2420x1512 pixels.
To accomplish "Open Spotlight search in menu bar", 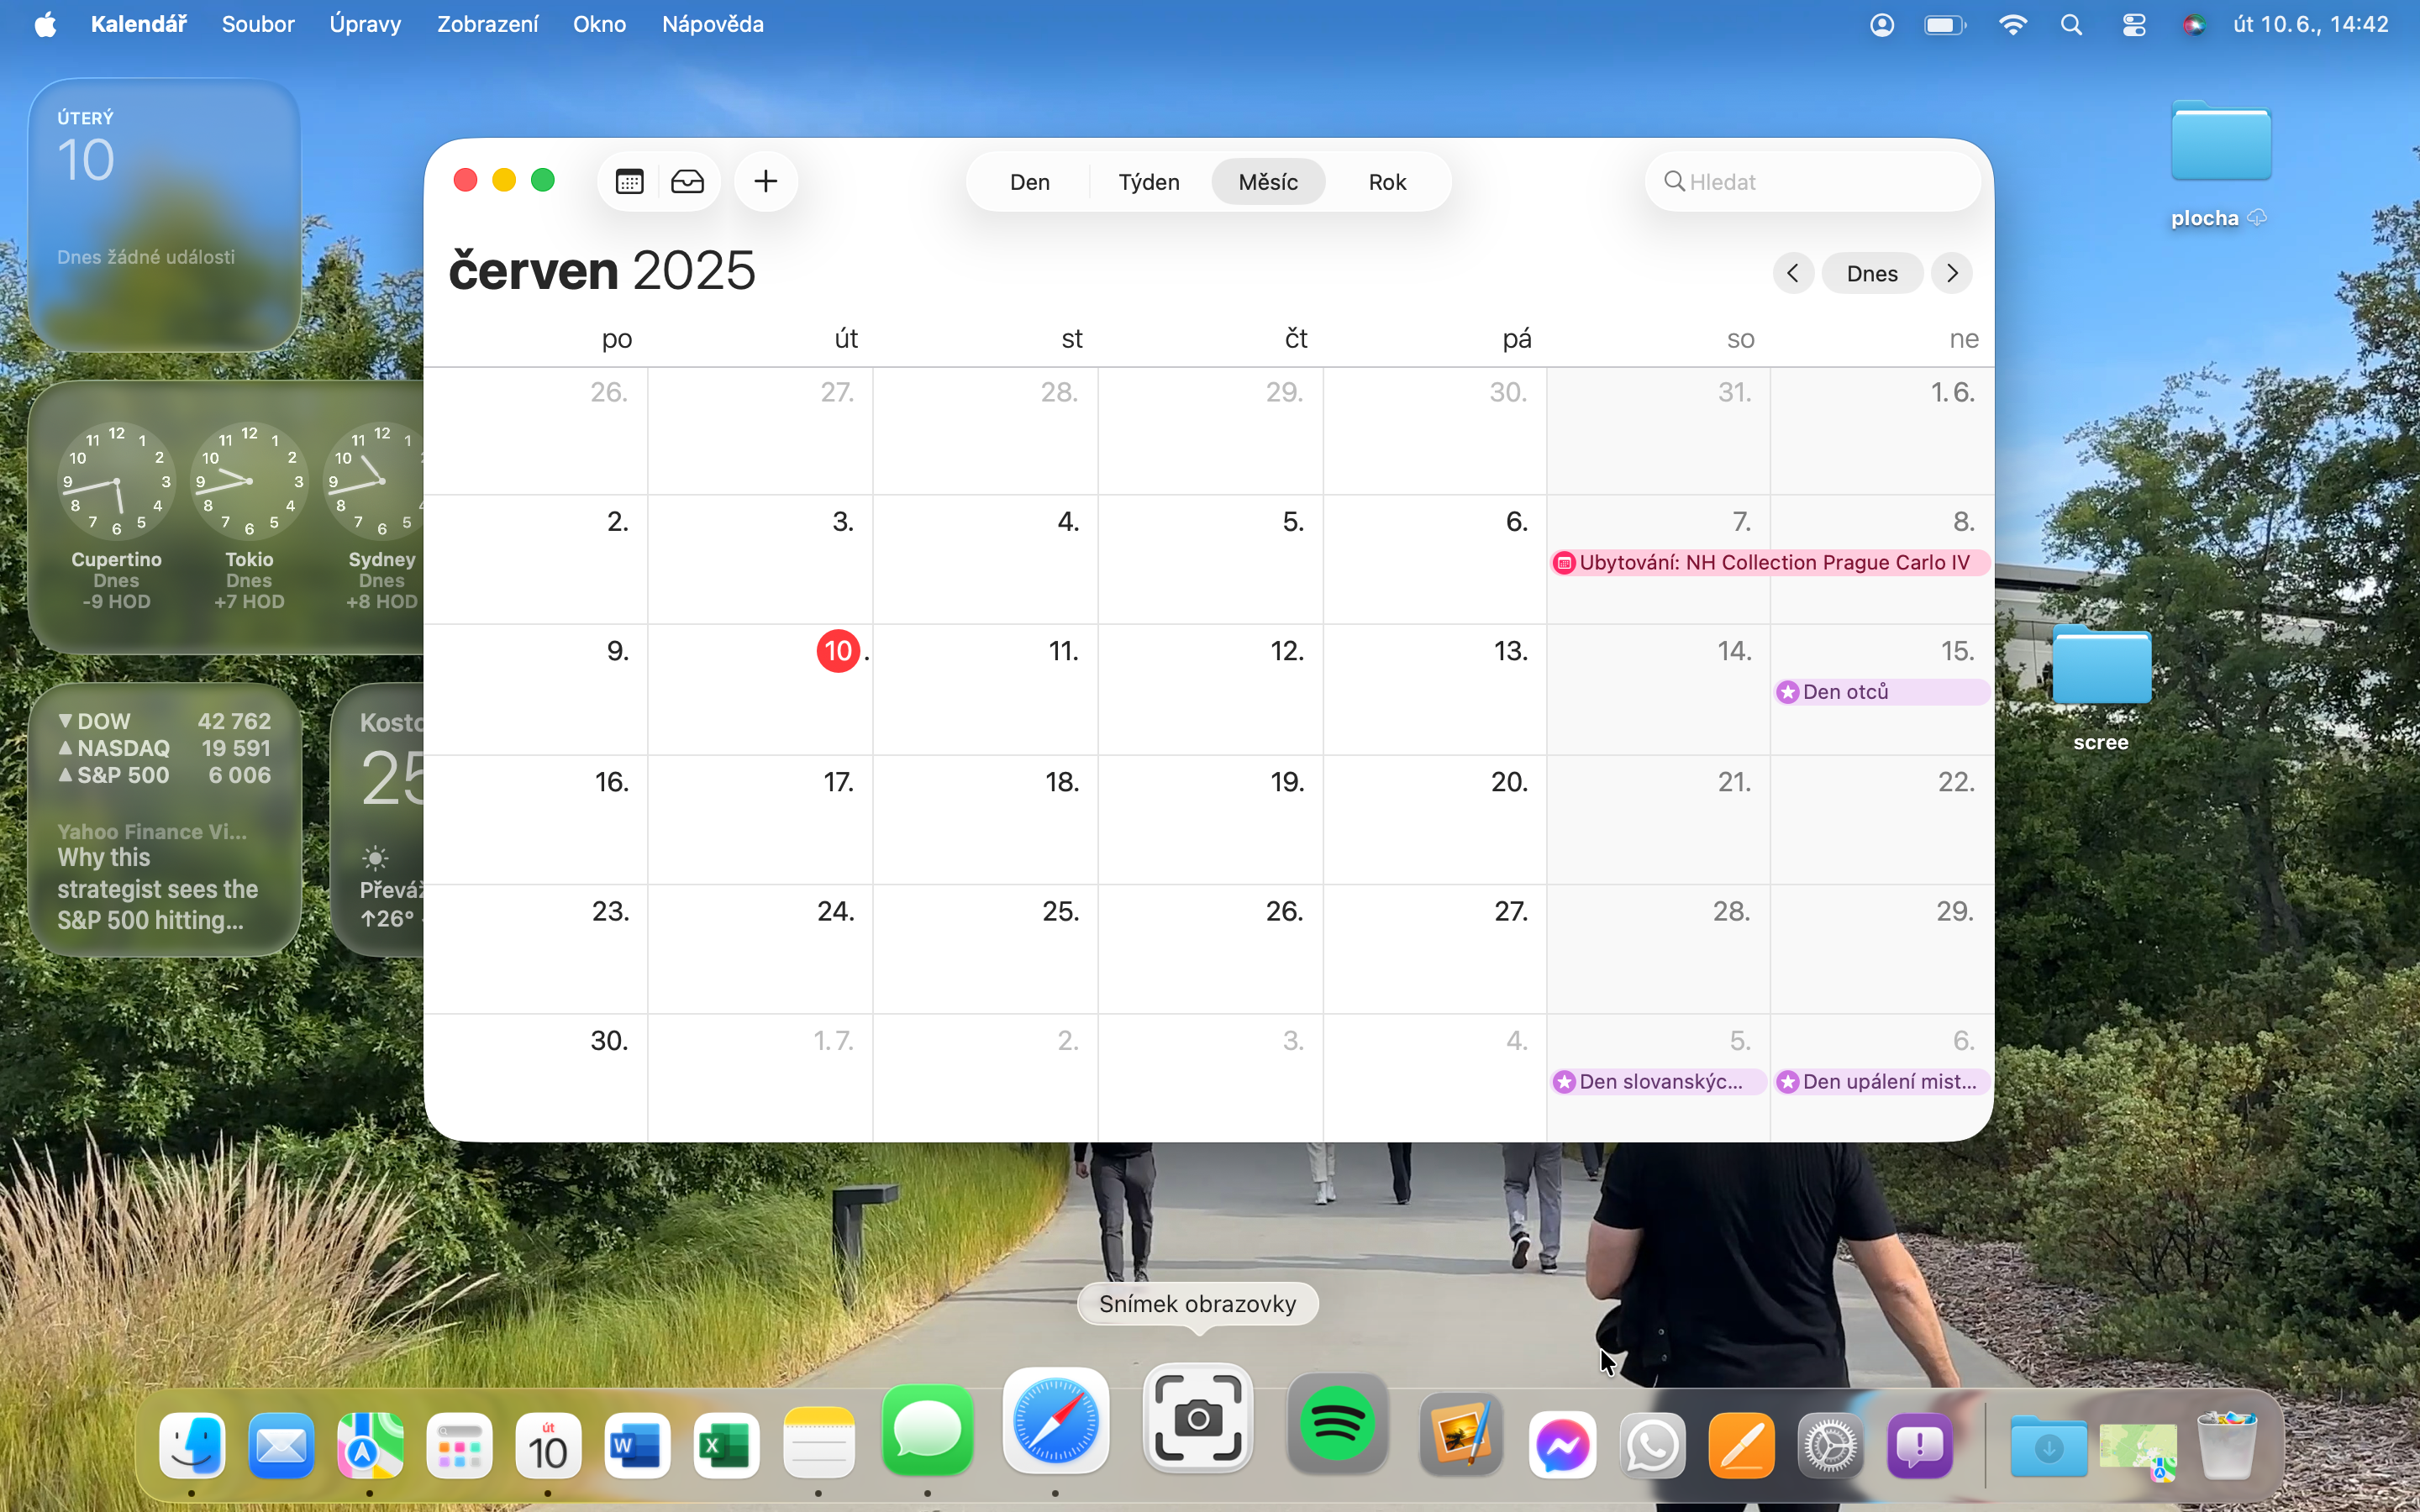I will pos(2071,25).
